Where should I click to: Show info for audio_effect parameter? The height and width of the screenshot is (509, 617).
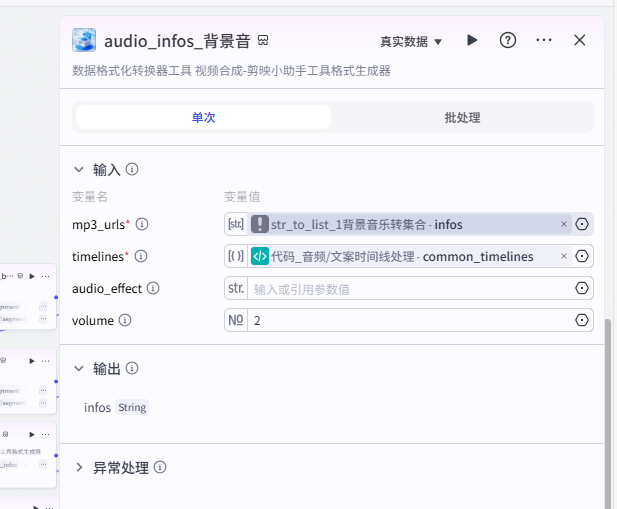pyautogui.click(x=153, y=288)
